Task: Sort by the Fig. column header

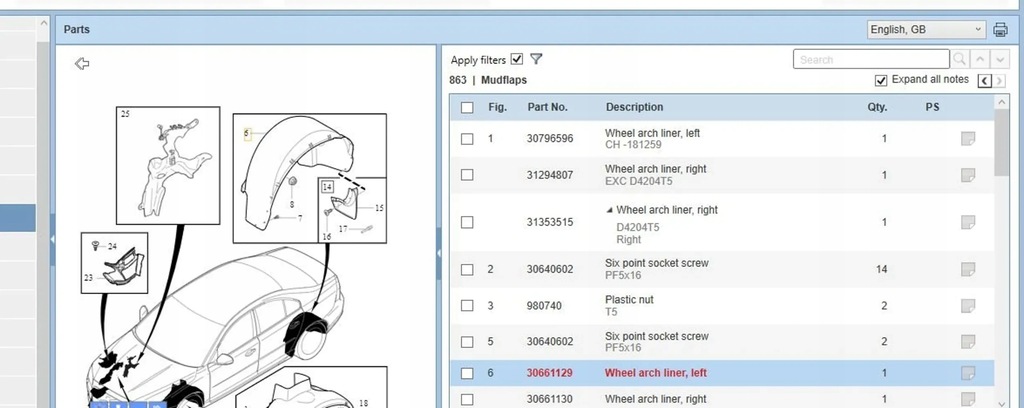Action: (498, 107)
